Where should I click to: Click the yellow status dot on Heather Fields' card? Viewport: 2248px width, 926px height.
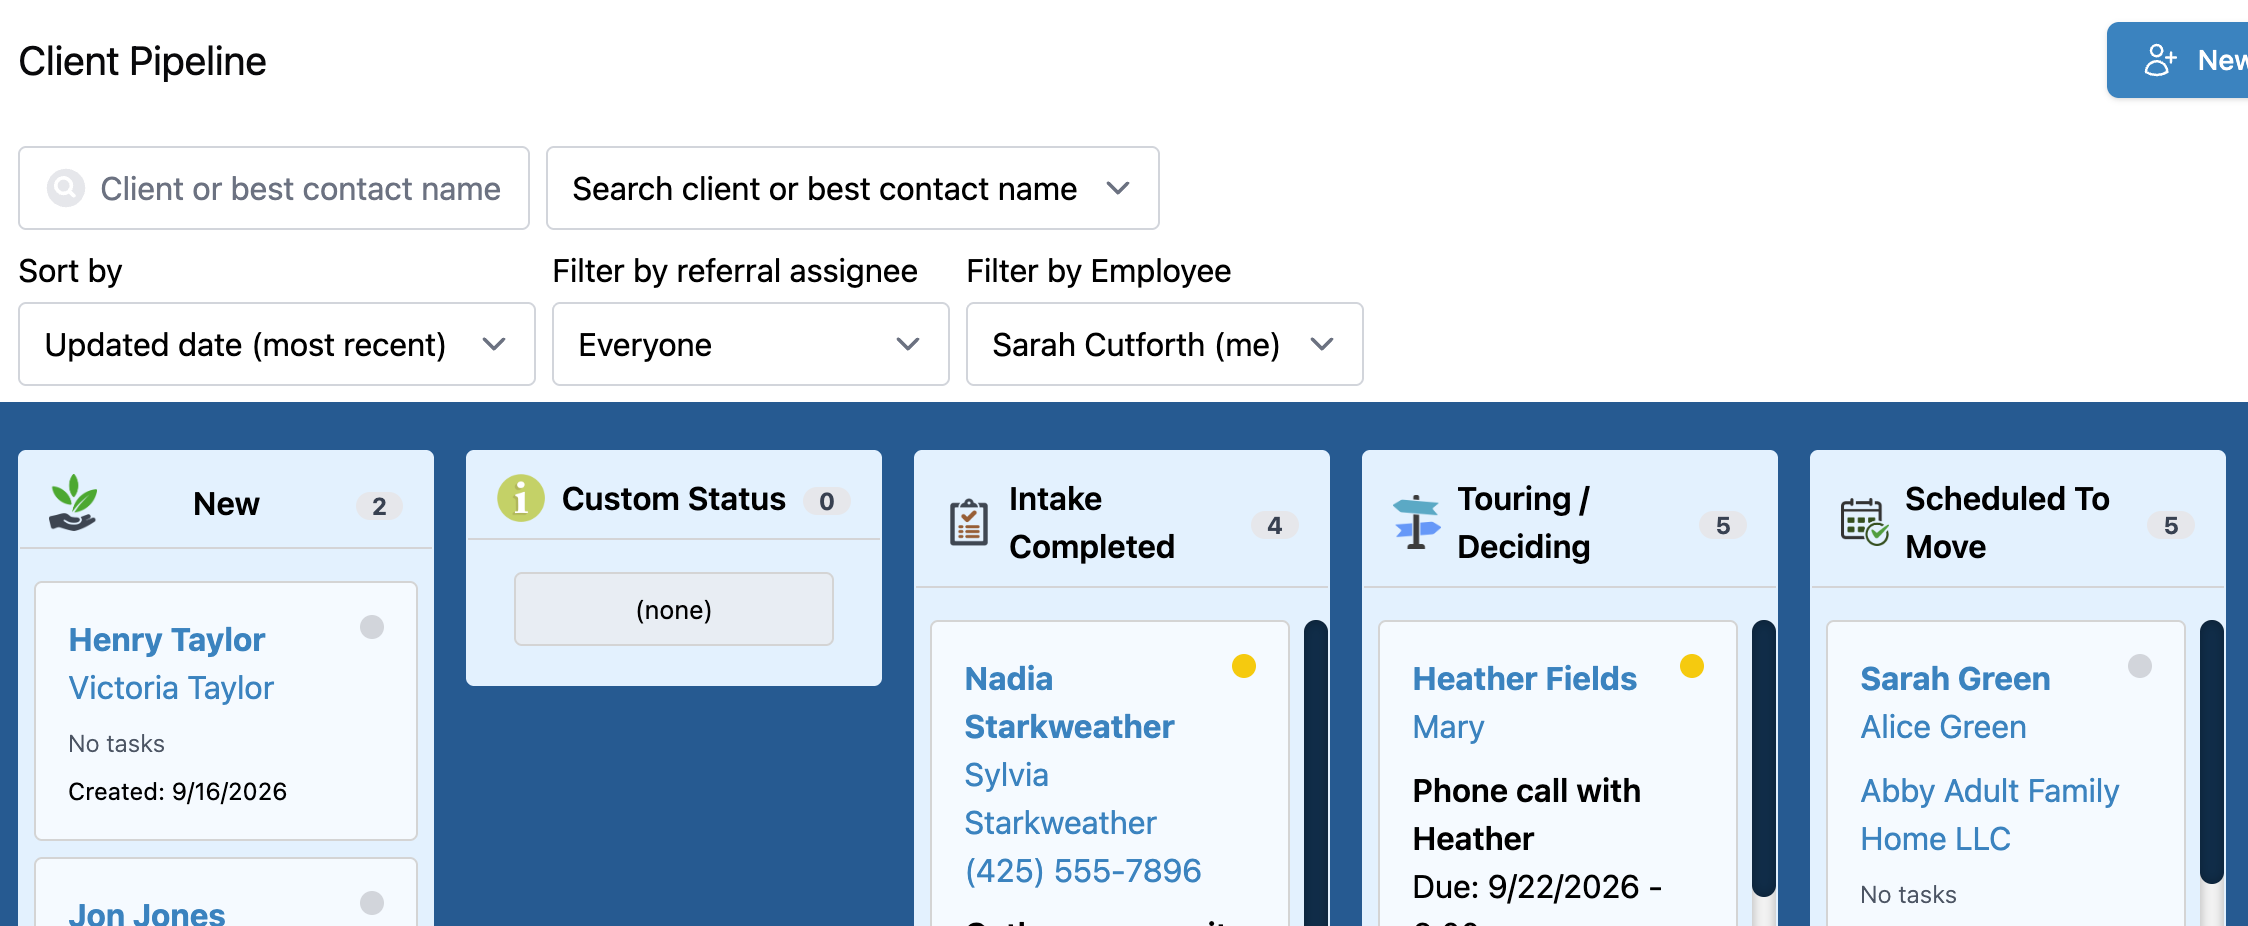click(x=1692, y=666)
